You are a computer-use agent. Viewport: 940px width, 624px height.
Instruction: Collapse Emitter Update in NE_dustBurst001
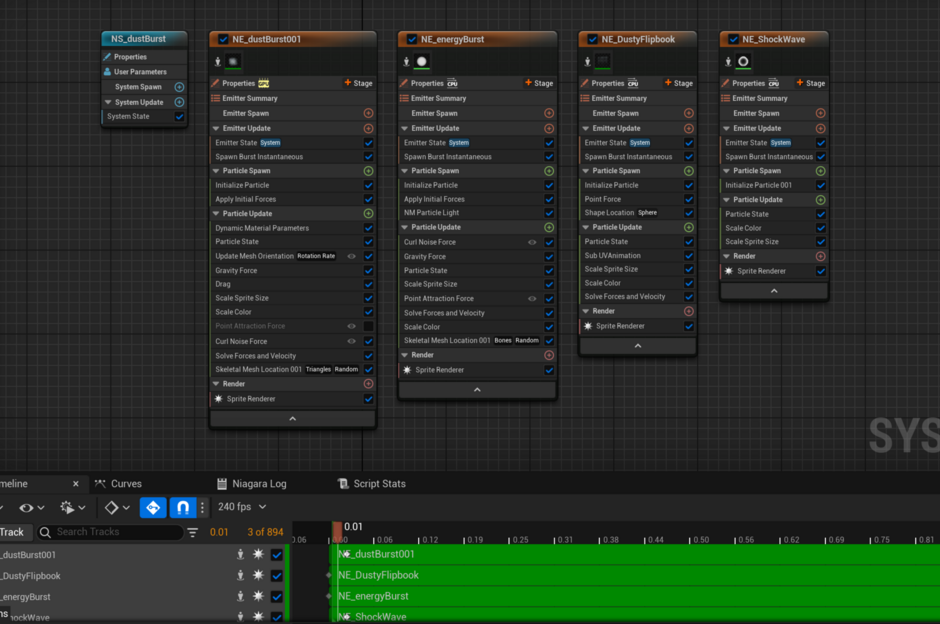[216, 128]
